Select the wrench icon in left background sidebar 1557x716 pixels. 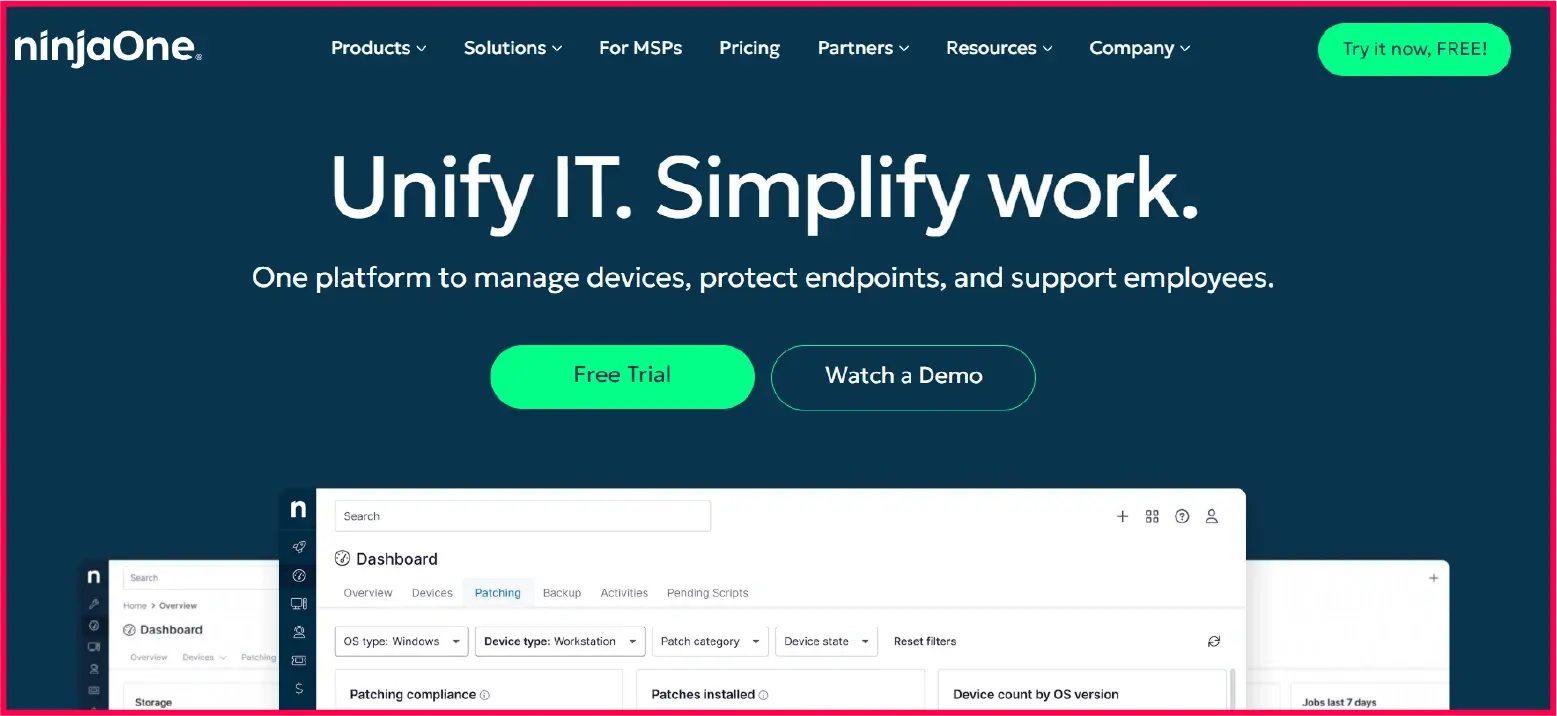pos(94,604)
